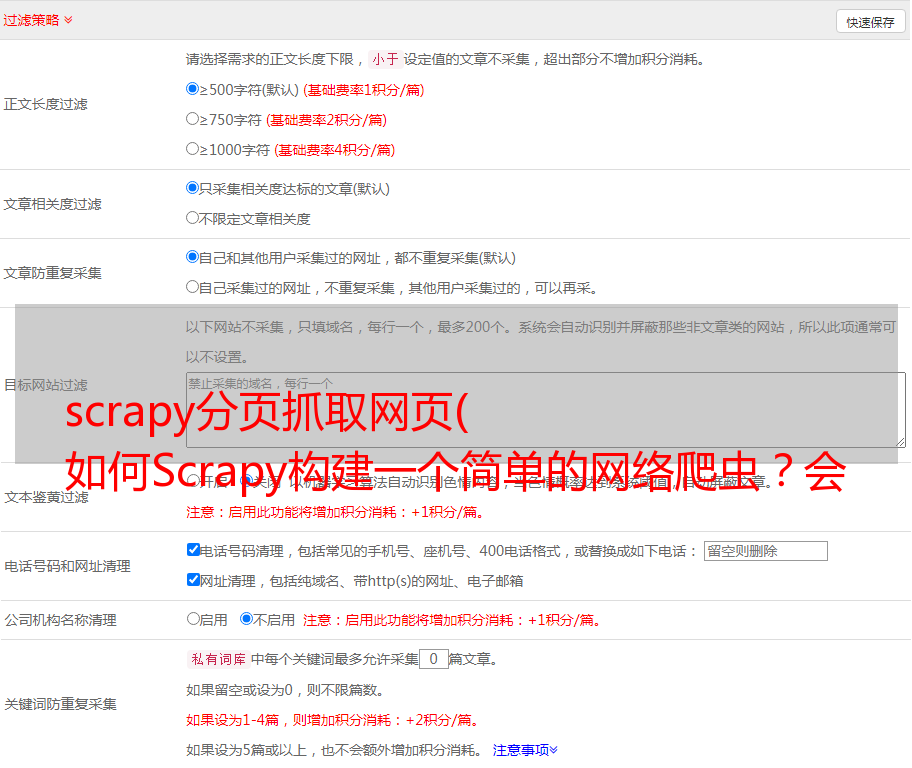Choose 只采集相关度达标的文章(默认) option
This screenshot has height=768, width=912.
coord(193,187)
